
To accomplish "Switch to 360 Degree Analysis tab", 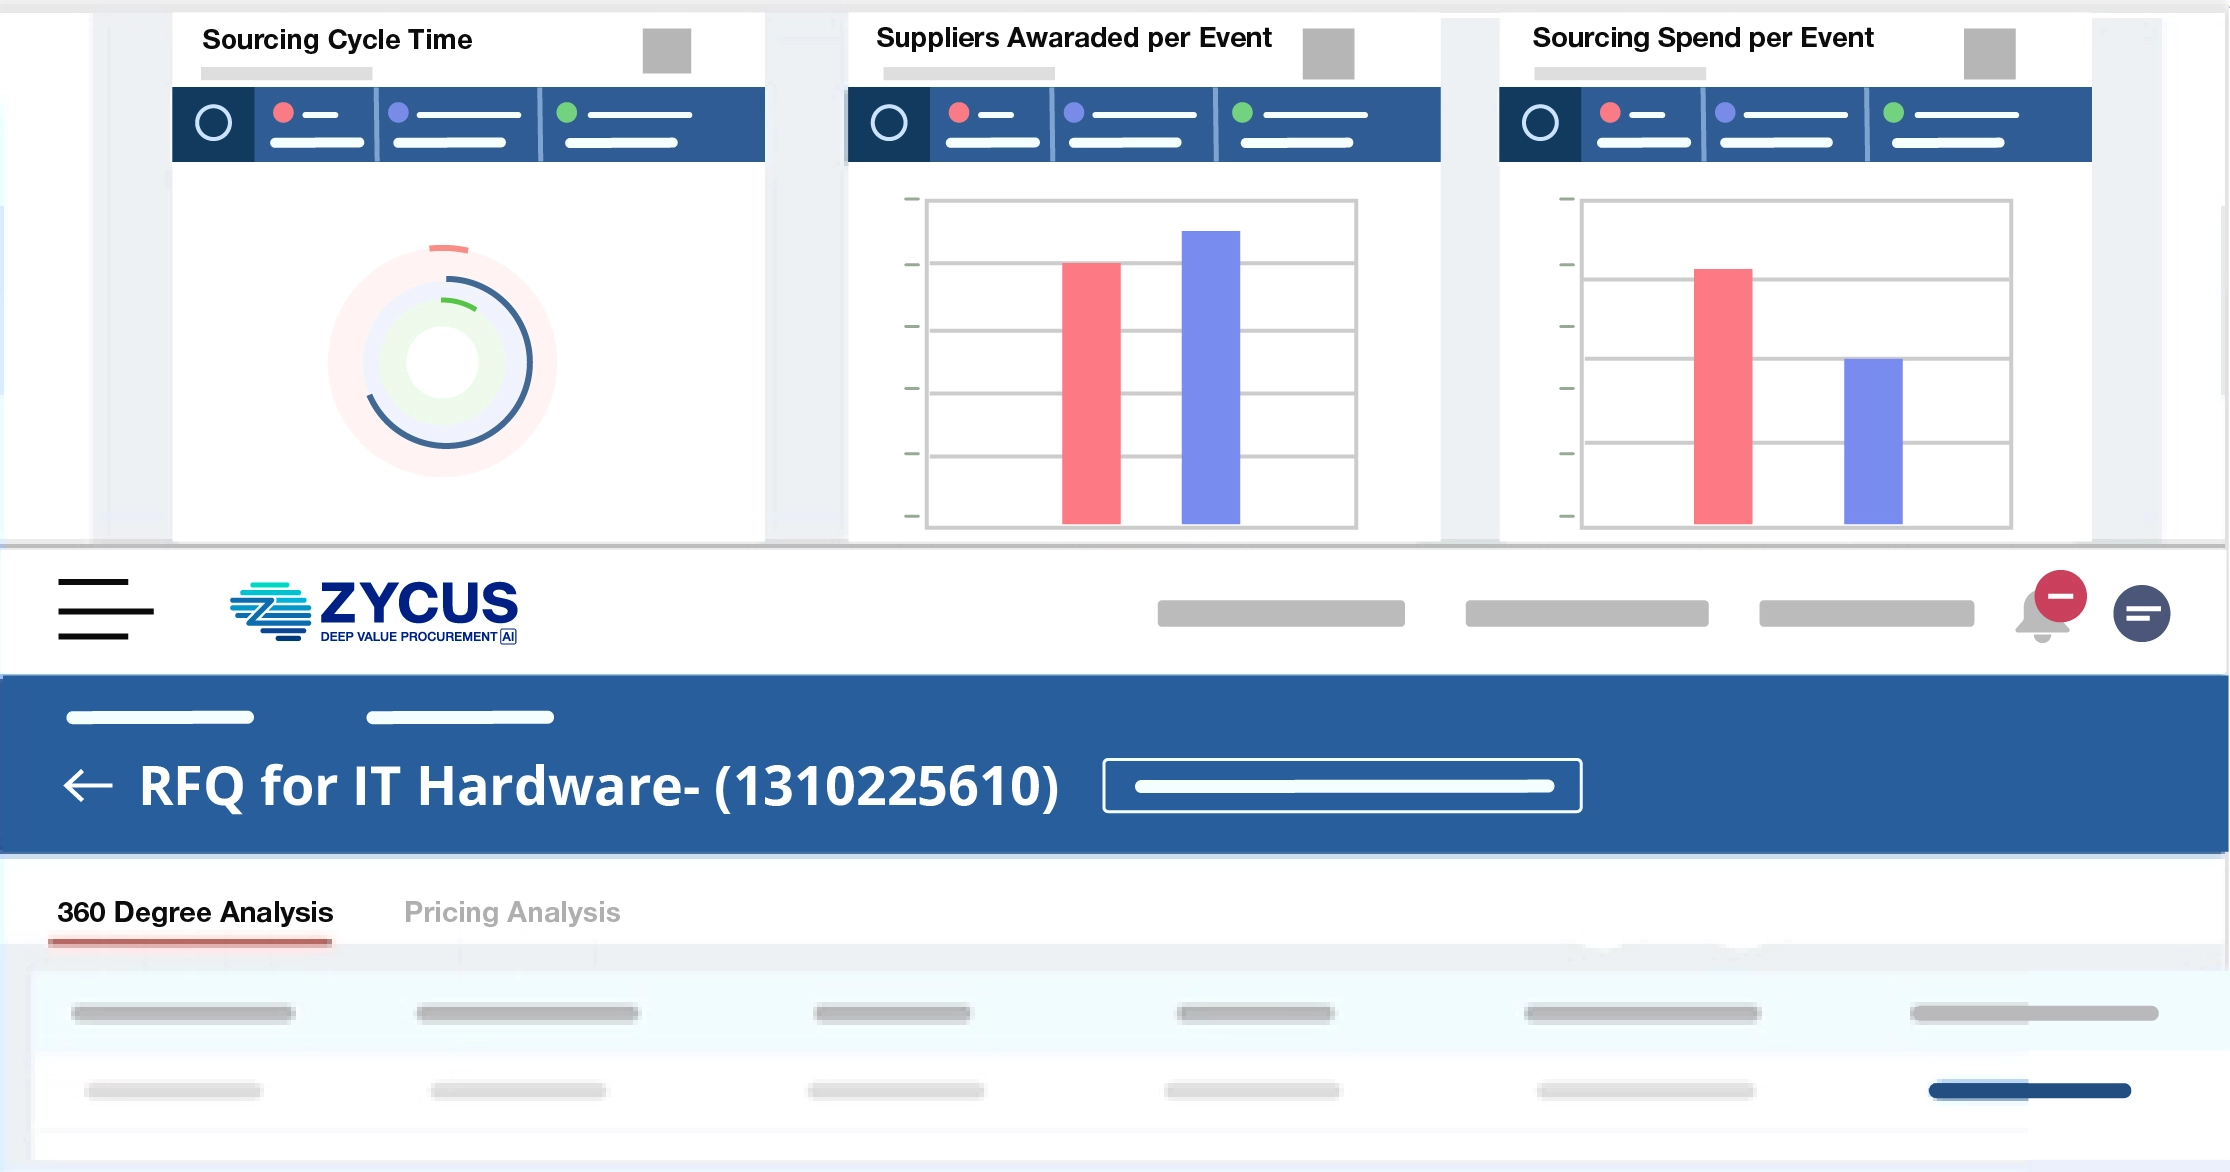I will pos(195,912).
